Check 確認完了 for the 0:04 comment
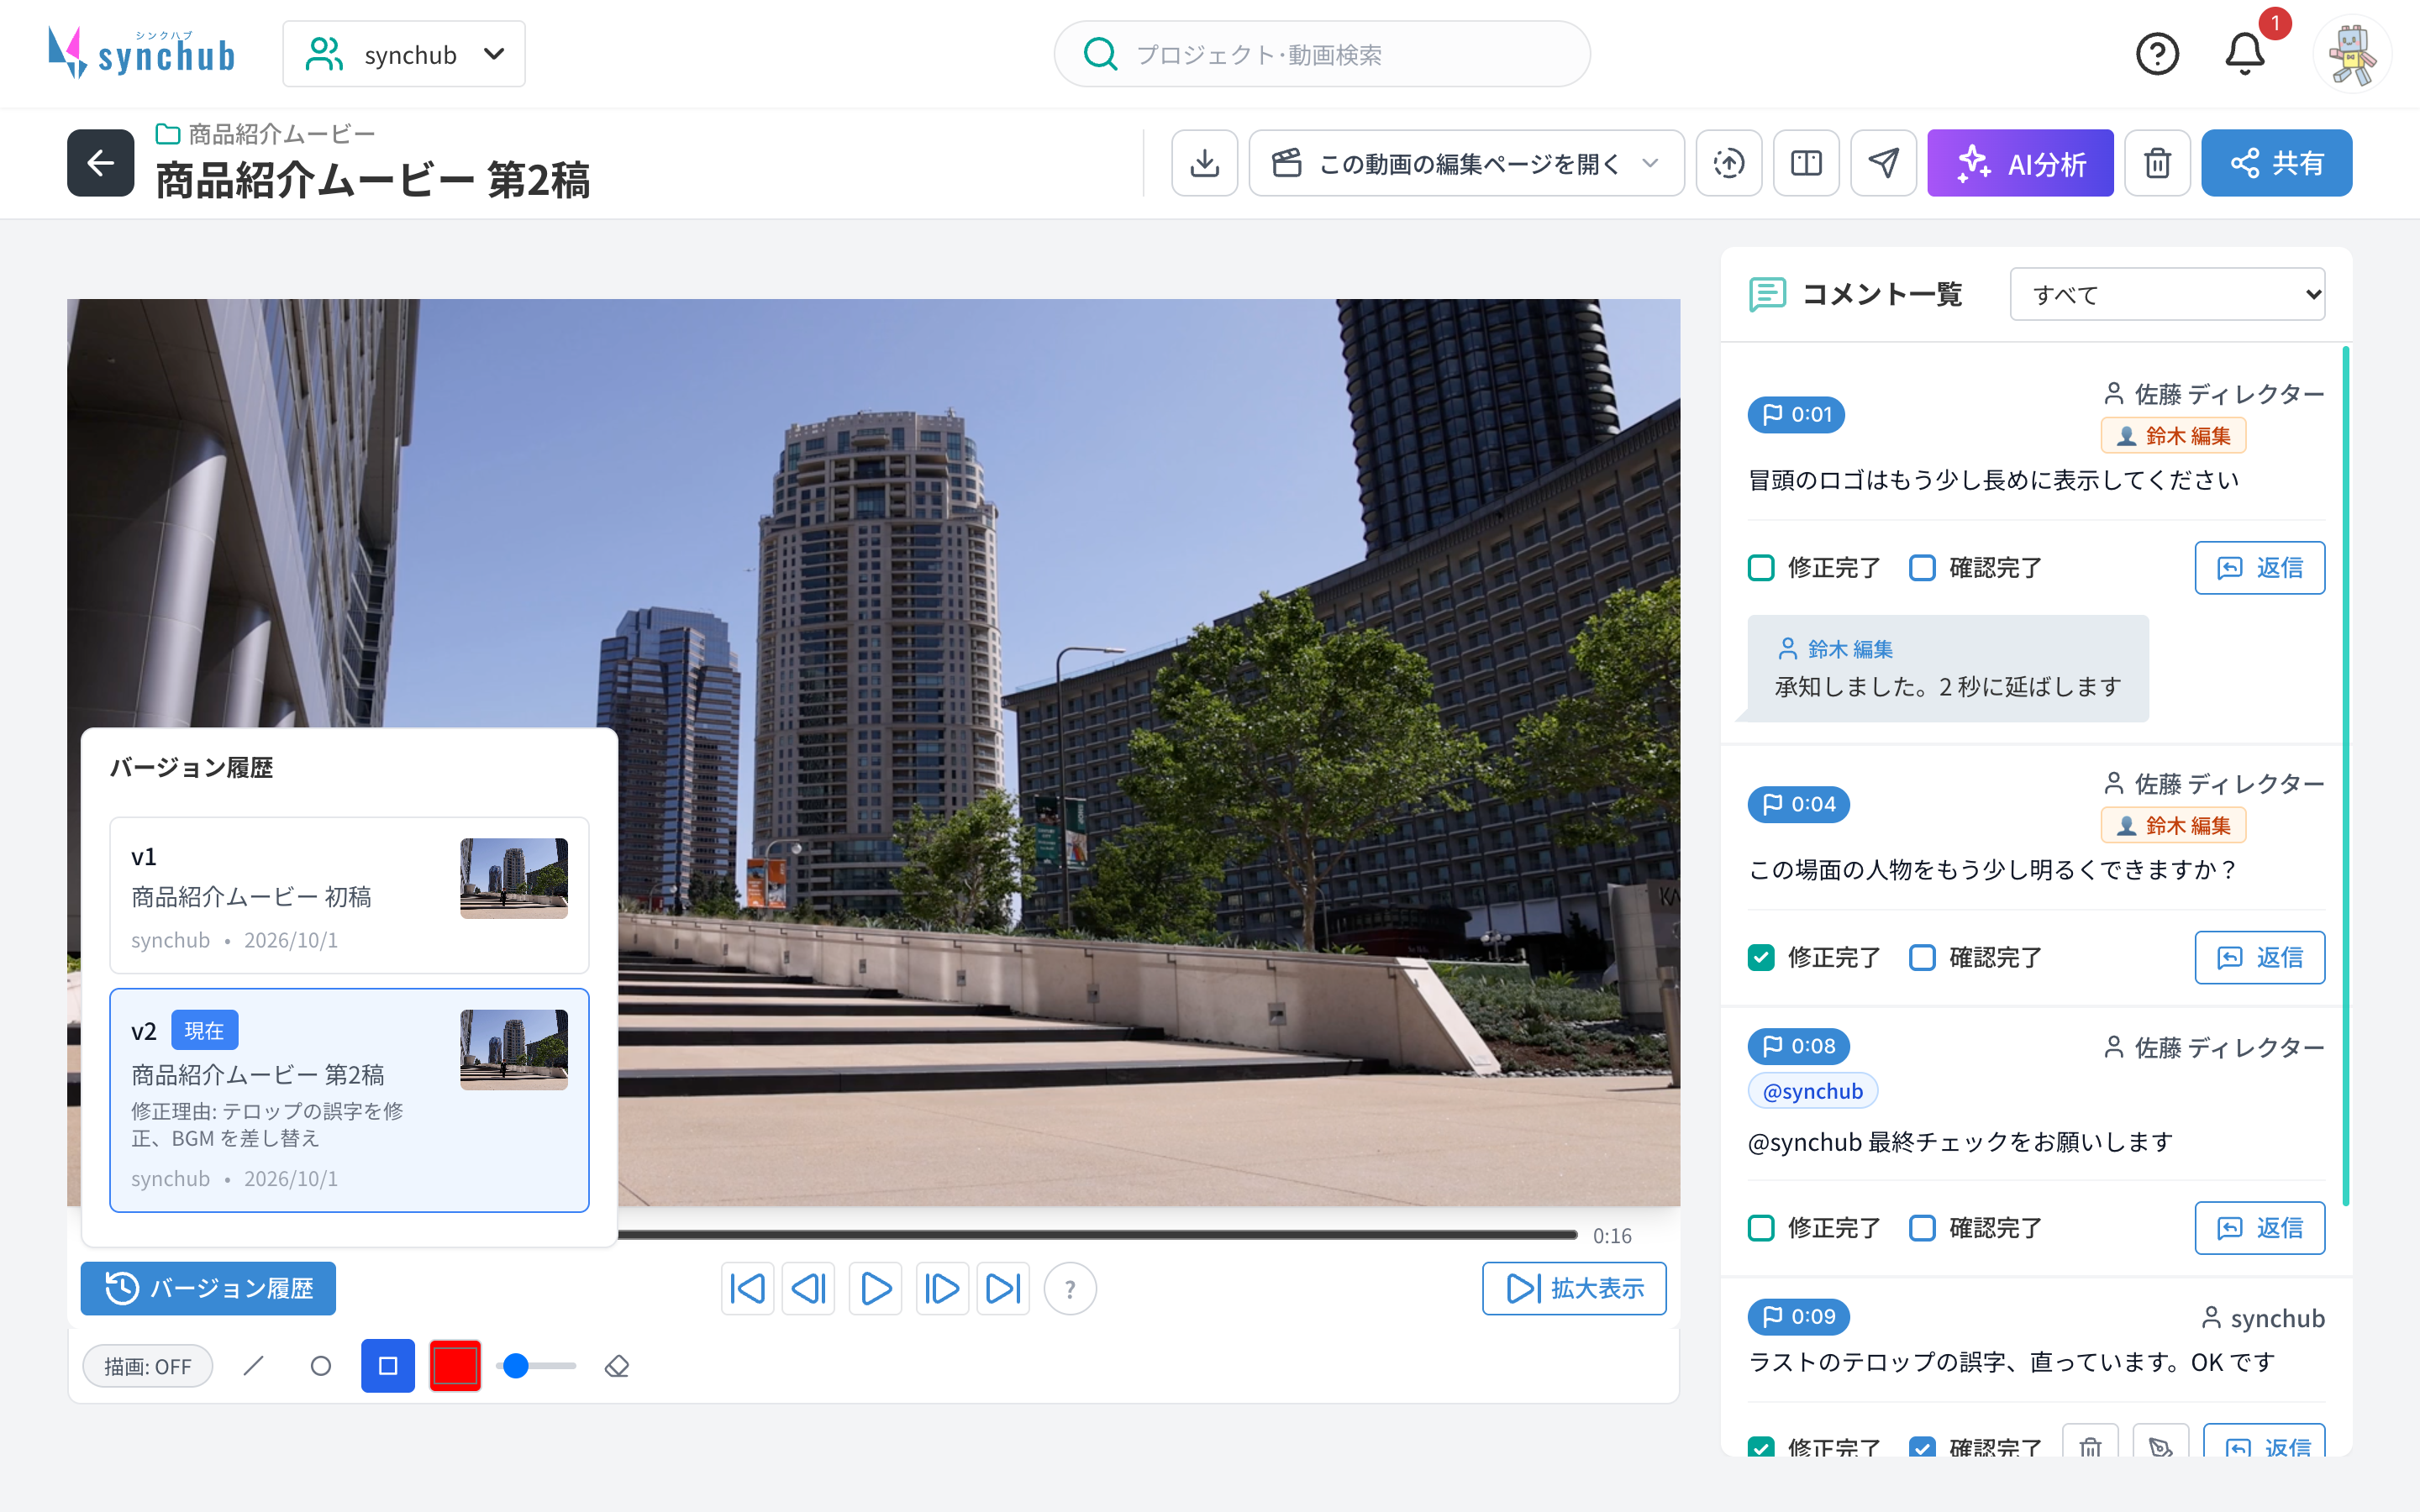2420x1512 pixels. pyautogui.click(x=1922, y=958)
